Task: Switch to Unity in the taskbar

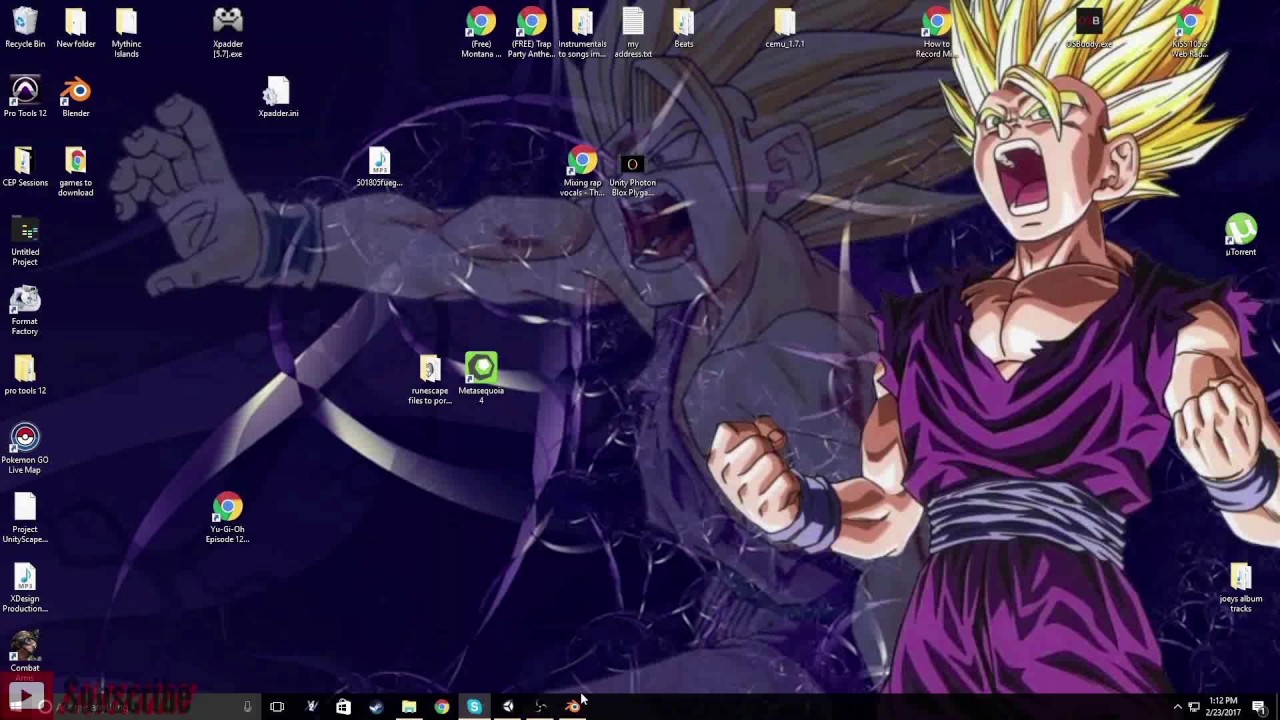Action: coord(508,707)
